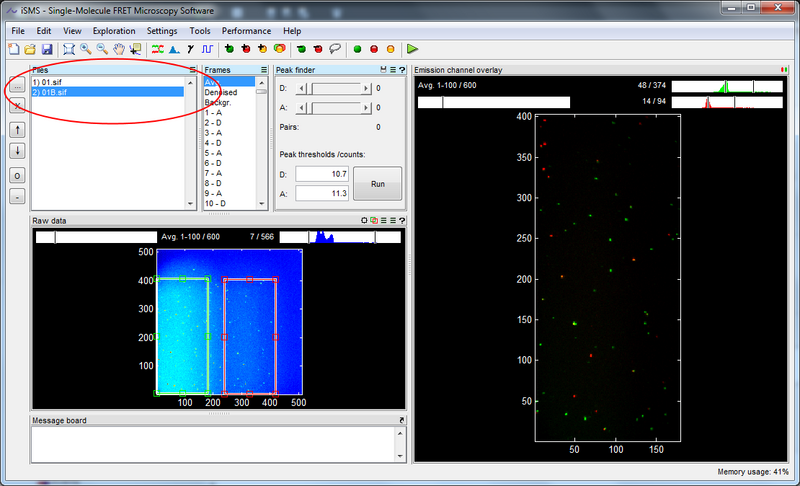
Task: Click the blue square-wave trace toolbar icon
Action: pyautogui.click(x=207, y=48)
